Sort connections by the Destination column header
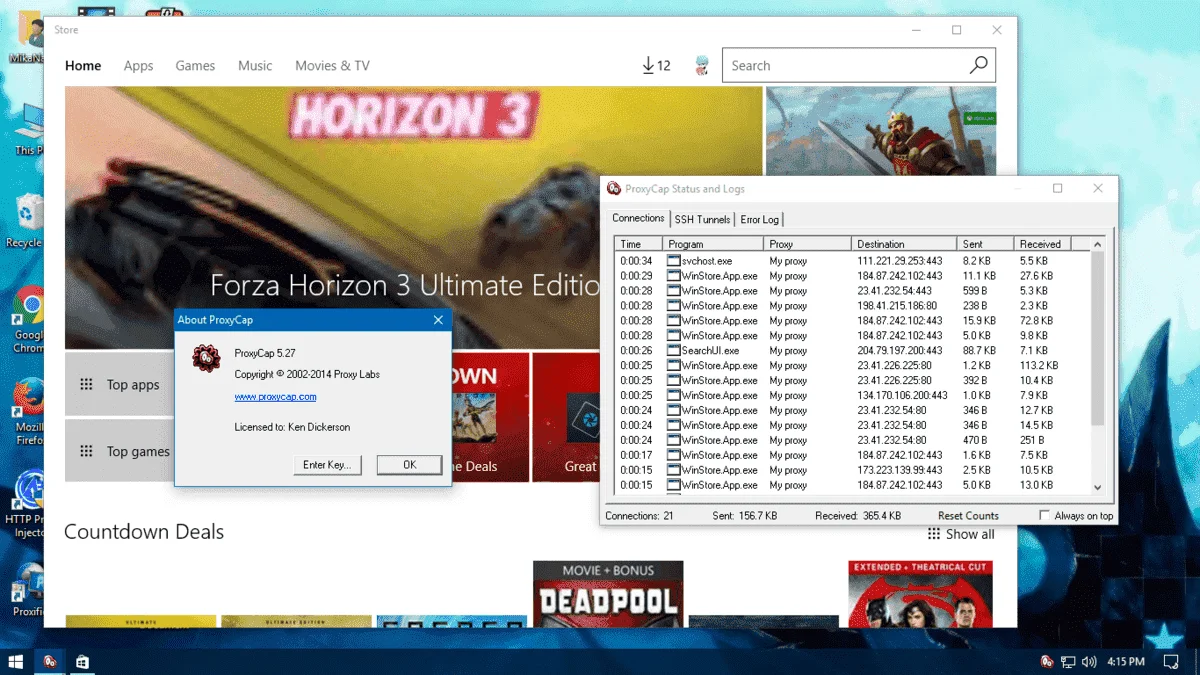This screenshot has width=1200, height=675. 905,244
